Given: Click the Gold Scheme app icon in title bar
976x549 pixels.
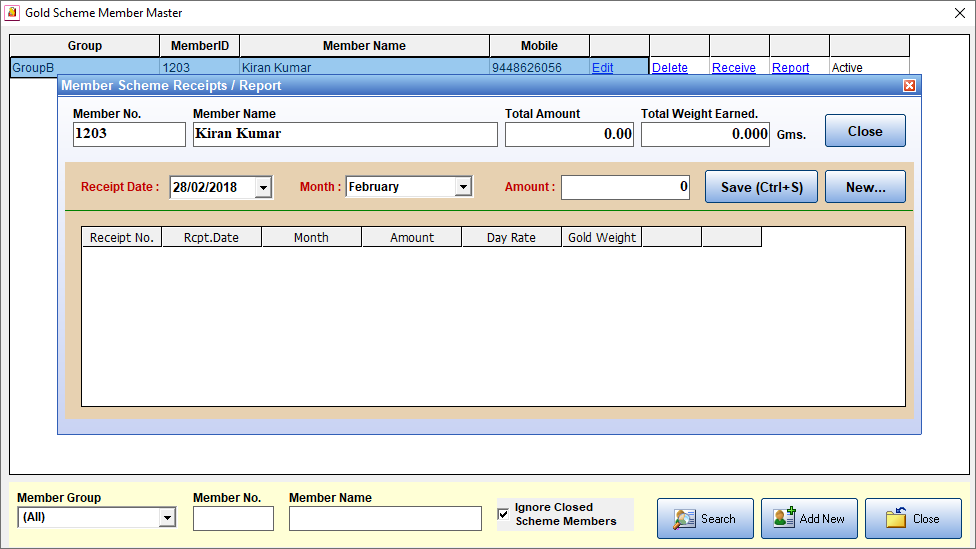Looking at the screenshot, I should (x=11, y=13).
